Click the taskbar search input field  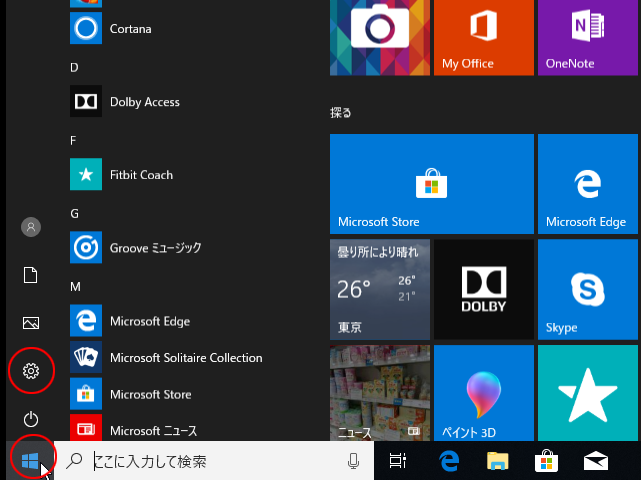pos(215,461)
